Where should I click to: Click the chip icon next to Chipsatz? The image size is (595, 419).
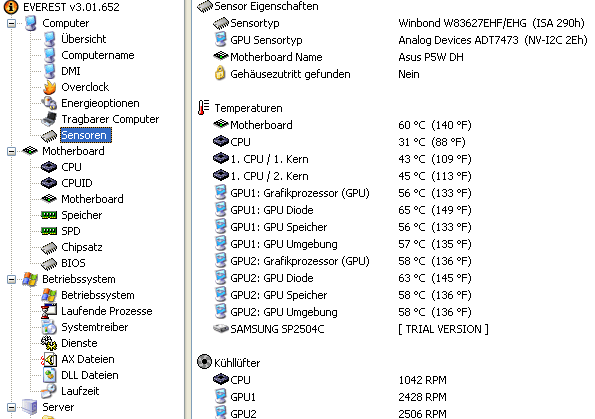[49, 247]
